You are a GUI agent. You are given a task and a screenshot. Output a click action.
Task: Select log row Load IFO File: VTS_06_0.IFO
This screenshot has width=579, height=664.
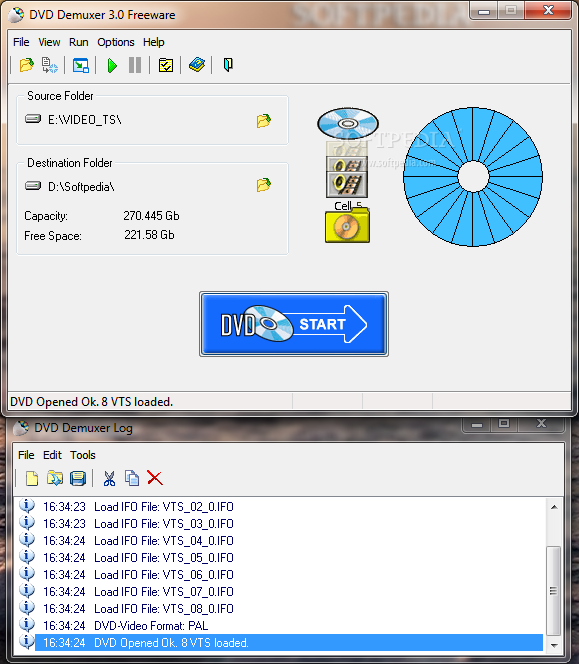289,575
